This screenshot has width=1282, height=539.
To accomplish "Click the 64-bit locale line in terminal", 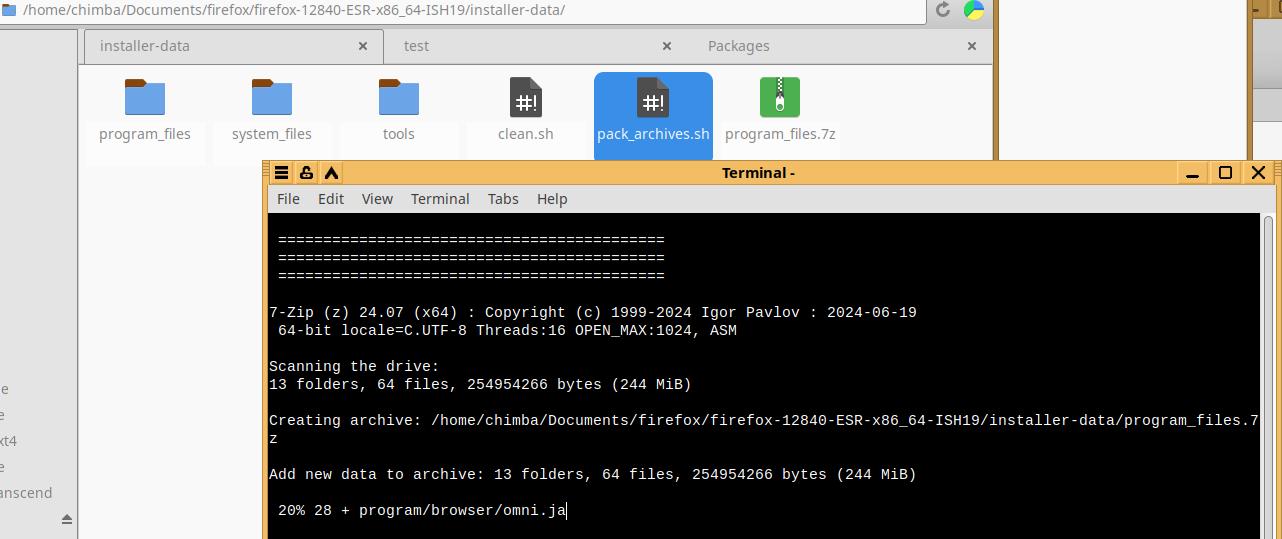I will coord(507,330).
